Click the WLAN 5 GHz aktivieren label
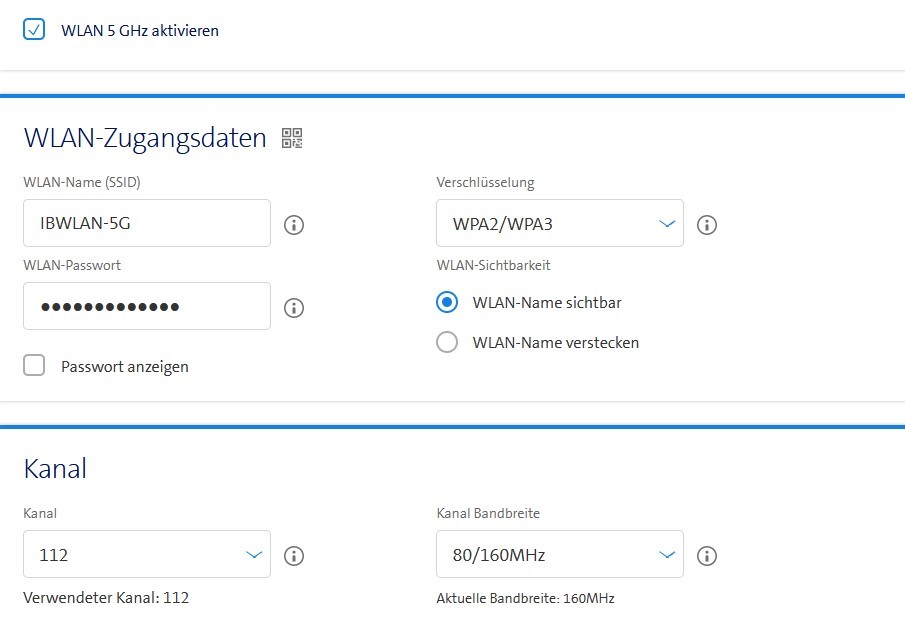The height and width of the screenshot is (628, 905). [x=139, y=30]
